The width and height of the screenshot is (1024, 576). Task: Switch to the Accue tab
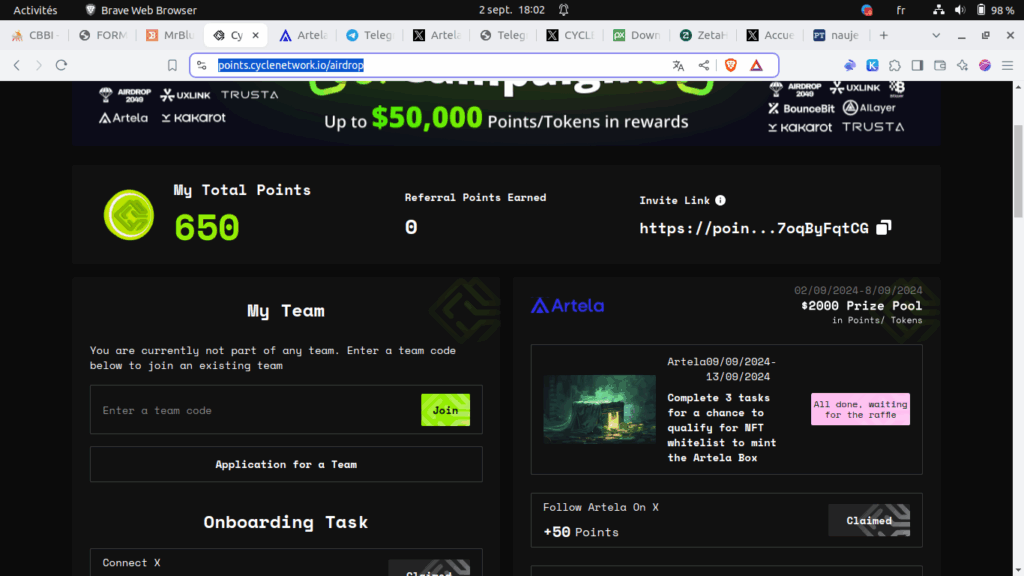[x=770, y=35]
